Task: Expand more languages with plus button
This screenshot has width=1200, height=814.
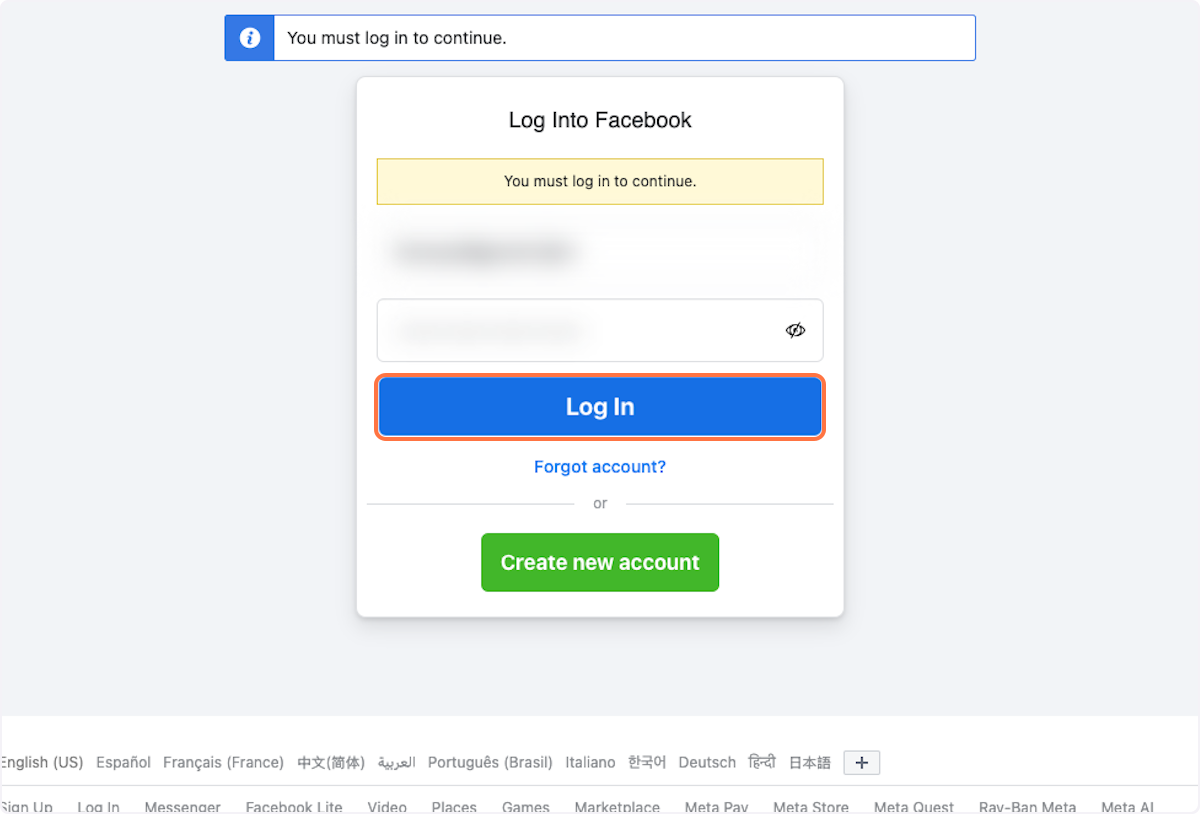Action: 862,763
